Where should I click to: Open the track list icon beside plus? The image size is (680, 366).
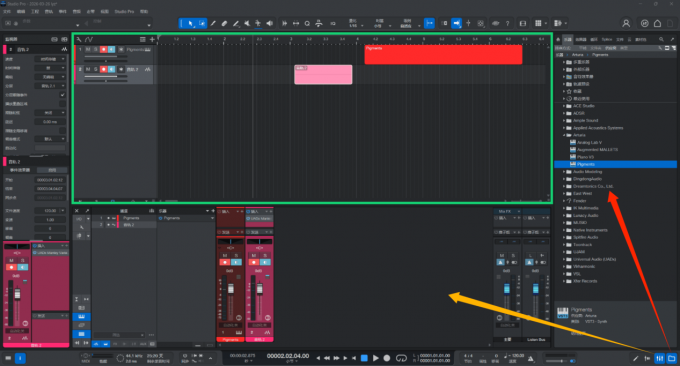143,39
